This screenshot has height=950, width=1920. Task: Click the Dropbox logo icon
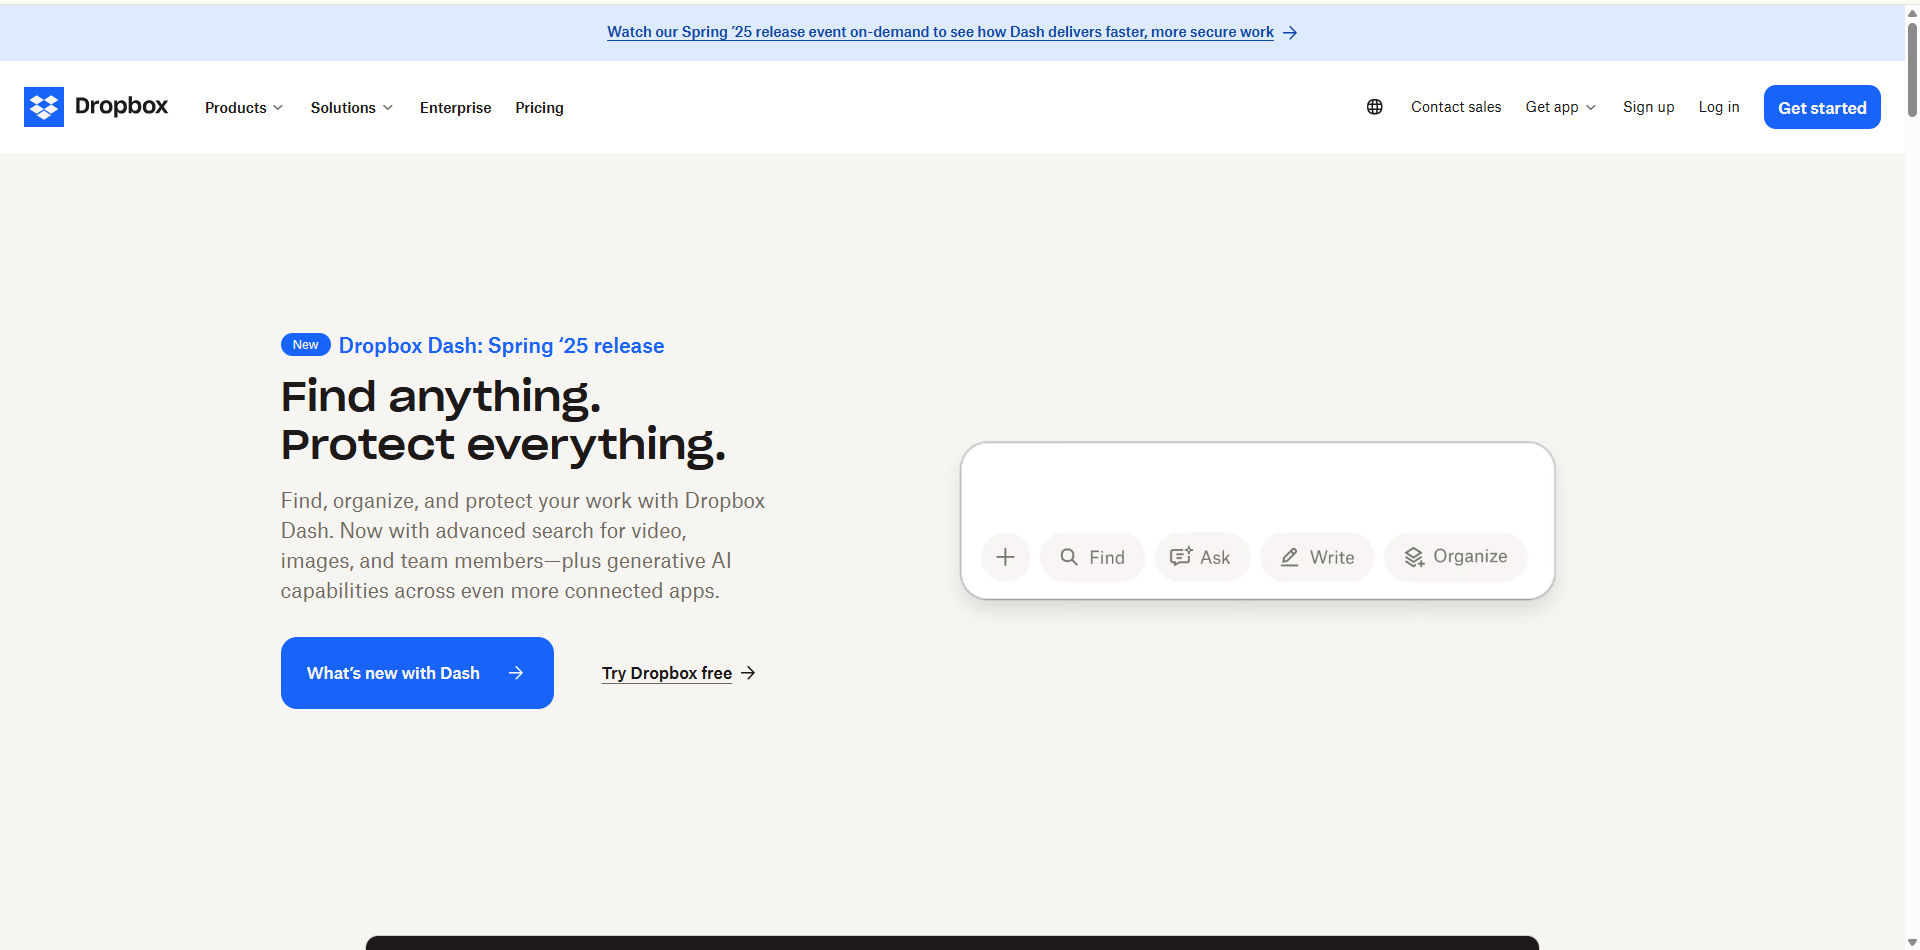point(45,106)
